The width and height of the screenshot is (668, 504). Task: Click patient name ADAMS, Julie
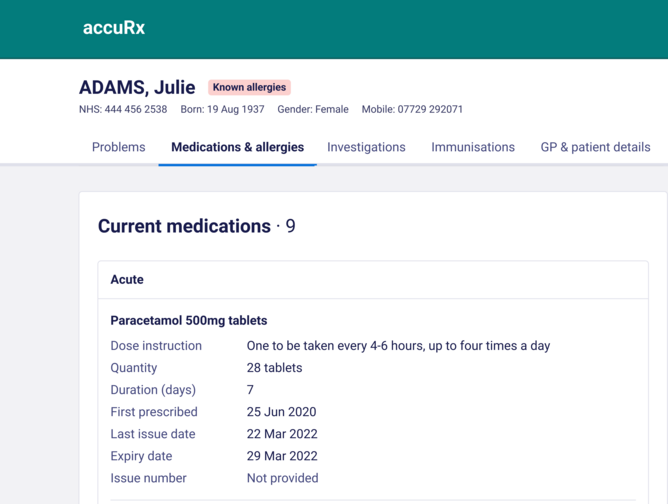click(x=137, y=87)
